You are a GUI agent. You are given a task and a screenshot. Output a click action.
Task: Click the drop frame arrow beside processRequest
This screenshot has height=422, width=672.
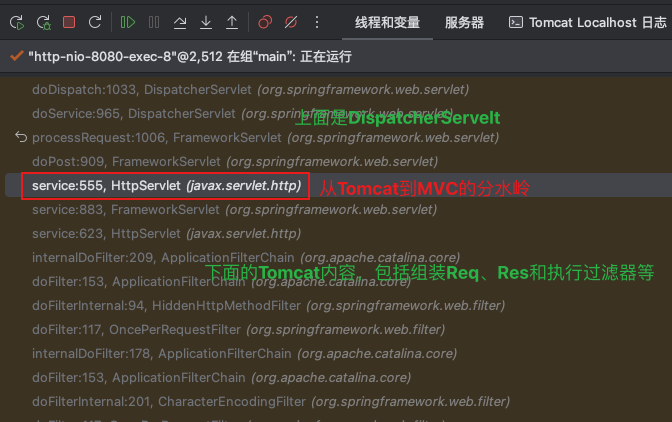21,137
